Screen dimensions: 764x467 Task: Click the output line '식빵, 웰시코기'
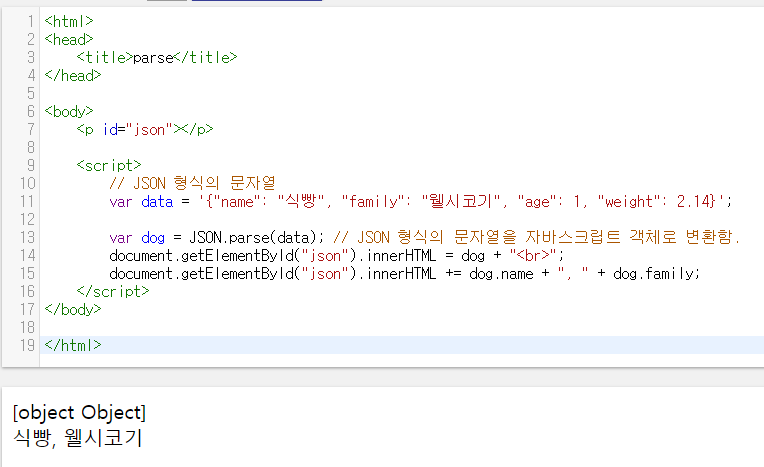77,438
